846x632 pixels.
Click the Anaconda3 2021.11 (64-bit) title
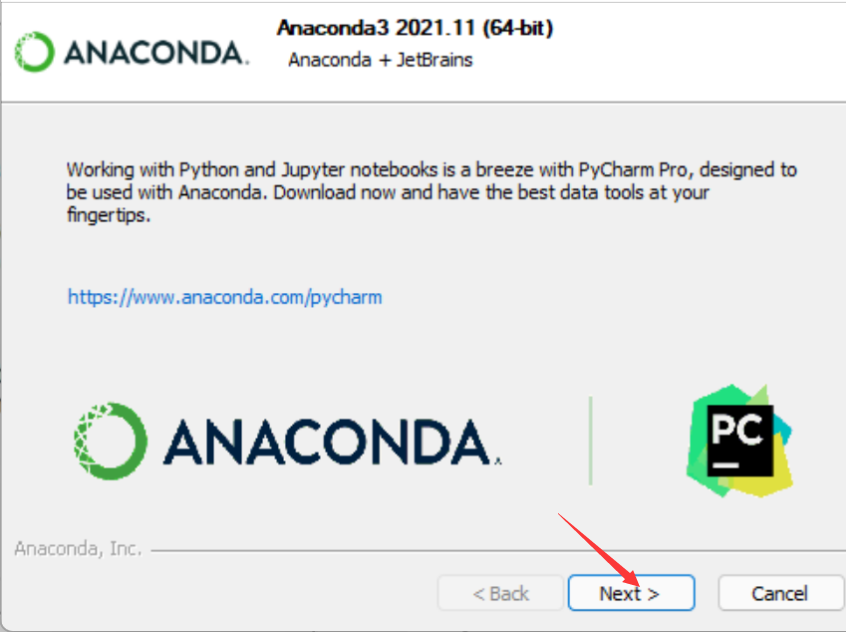pyautogui.click(x=415, y=28)
